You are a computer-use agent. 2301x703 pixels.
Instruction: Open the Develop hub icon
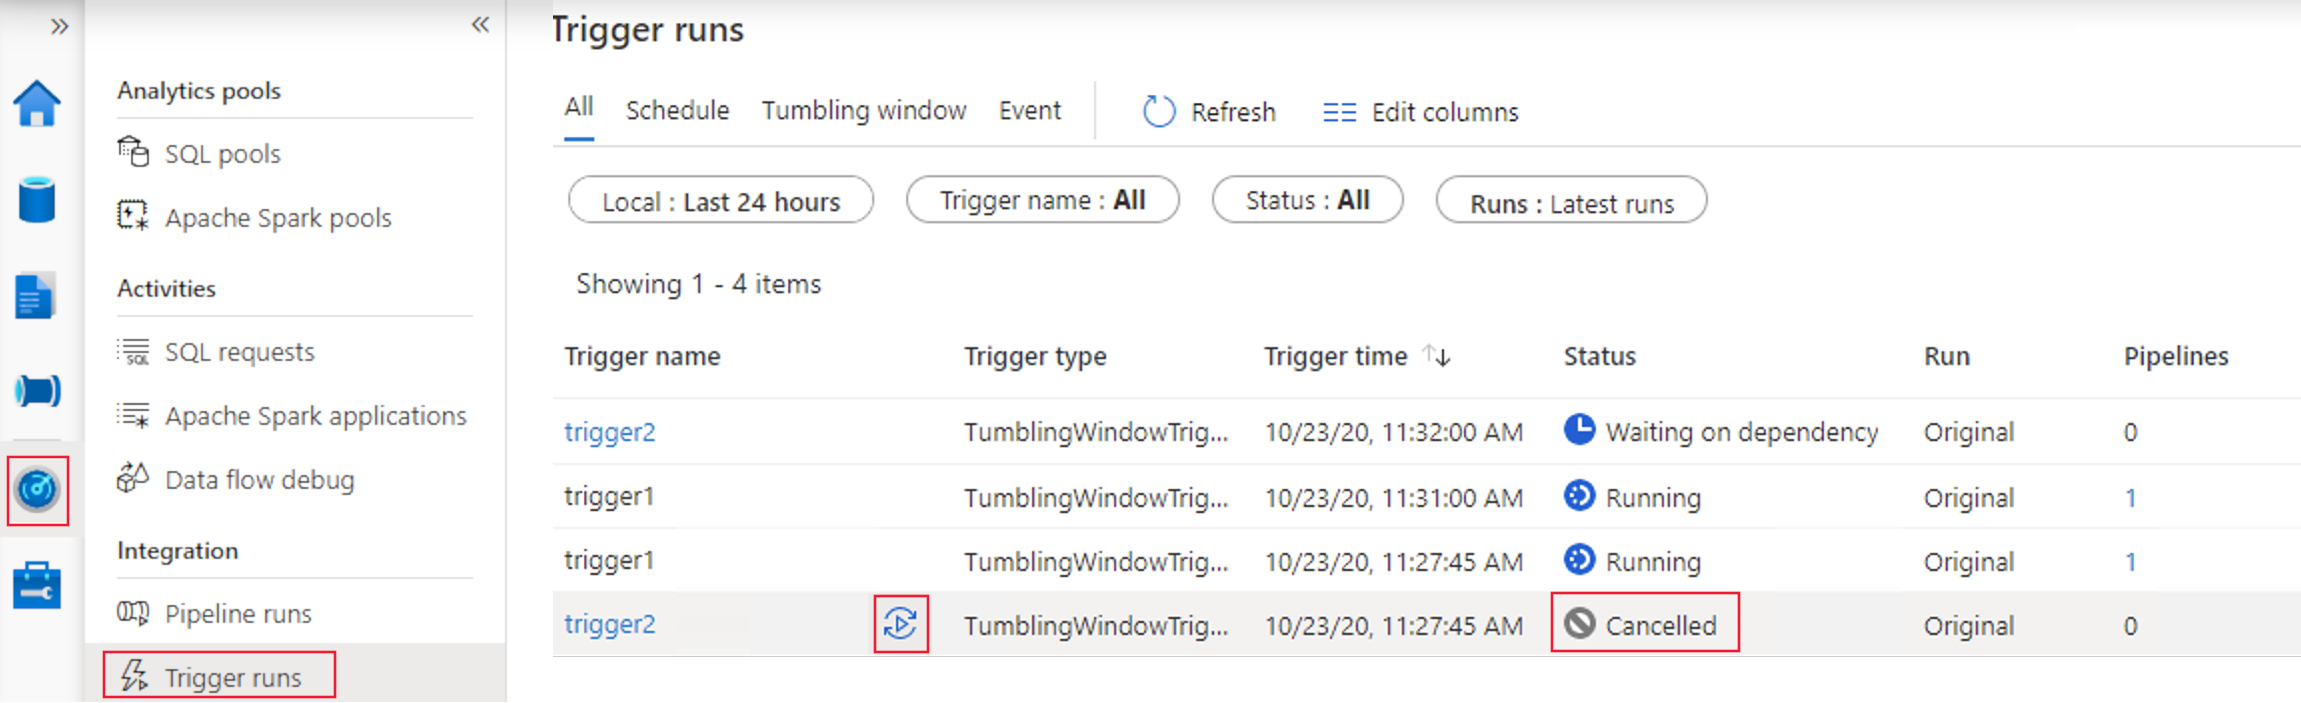point(36,296)
